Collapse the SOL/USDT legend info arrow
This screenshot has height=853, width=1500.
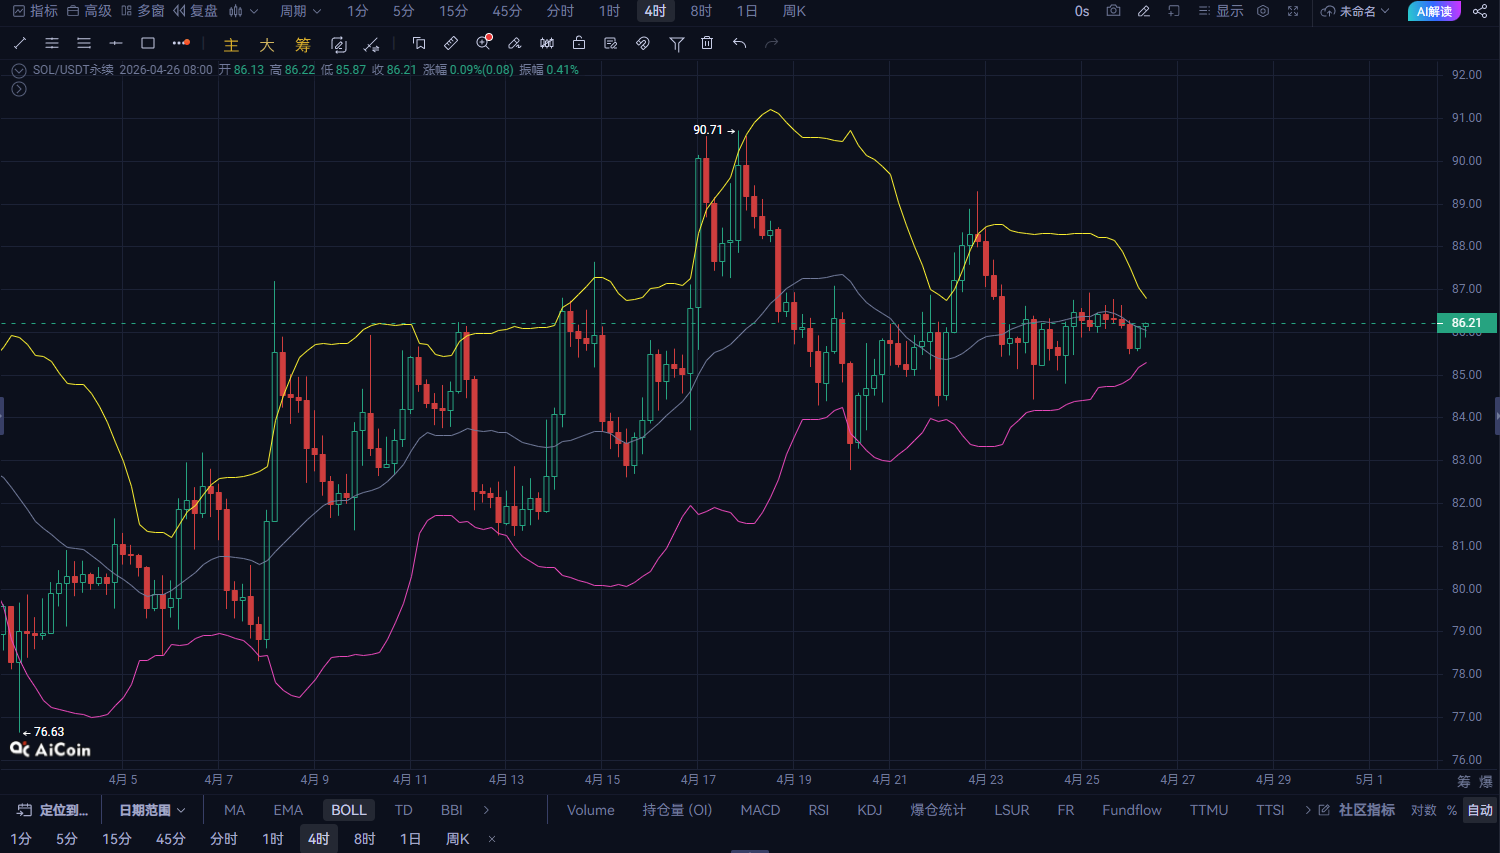pyautogui.click(x=18, y=70)
